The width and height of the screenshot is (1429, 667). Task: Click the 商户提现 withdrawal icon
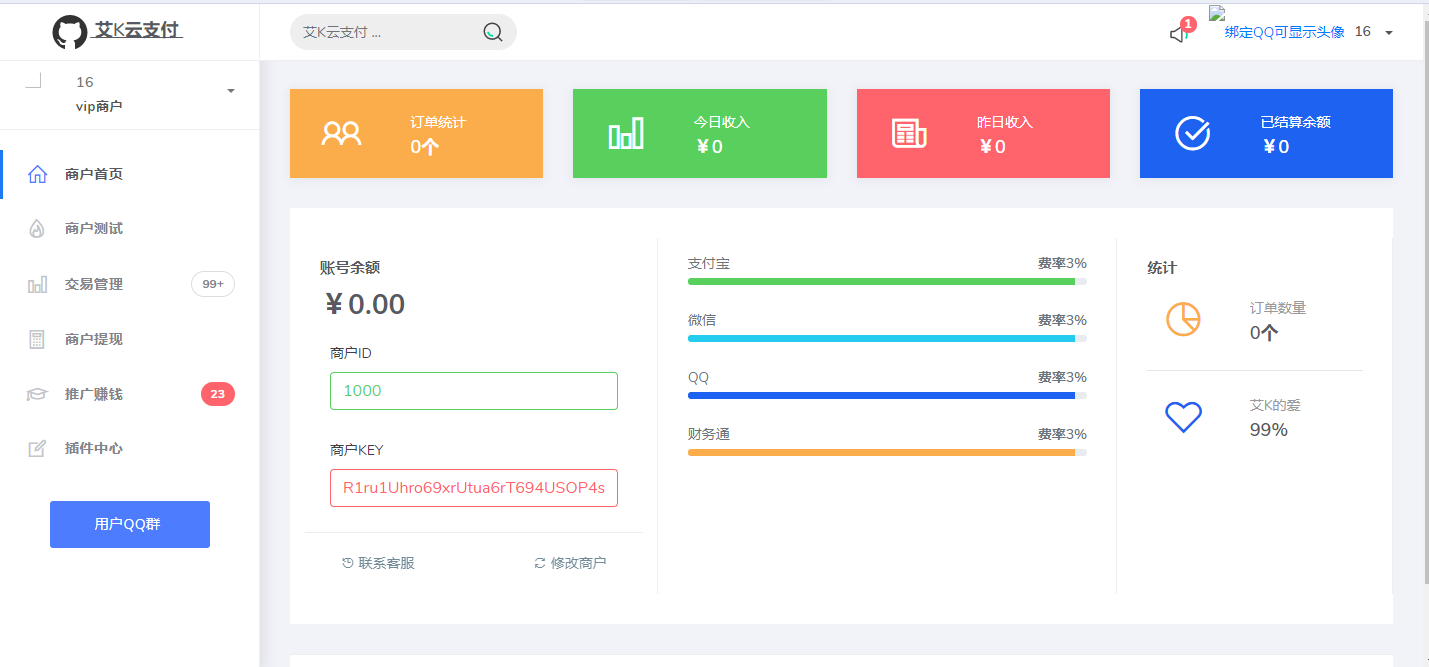pos(37,338)
